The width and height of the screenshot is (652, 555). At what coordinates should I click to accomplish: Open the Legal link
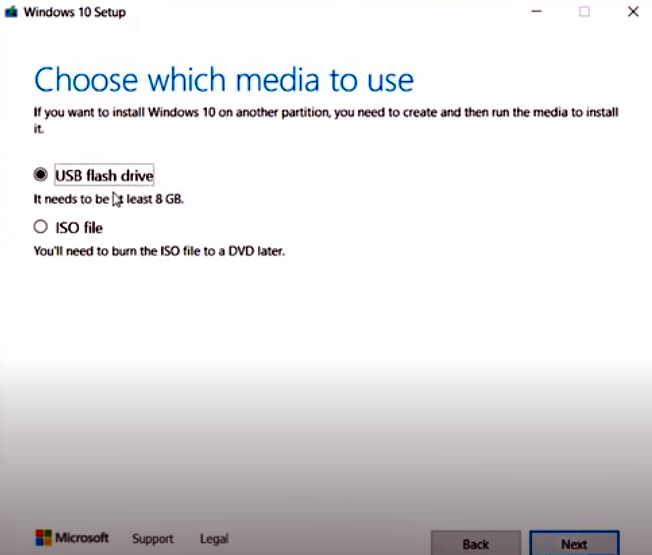coord(214,539)
